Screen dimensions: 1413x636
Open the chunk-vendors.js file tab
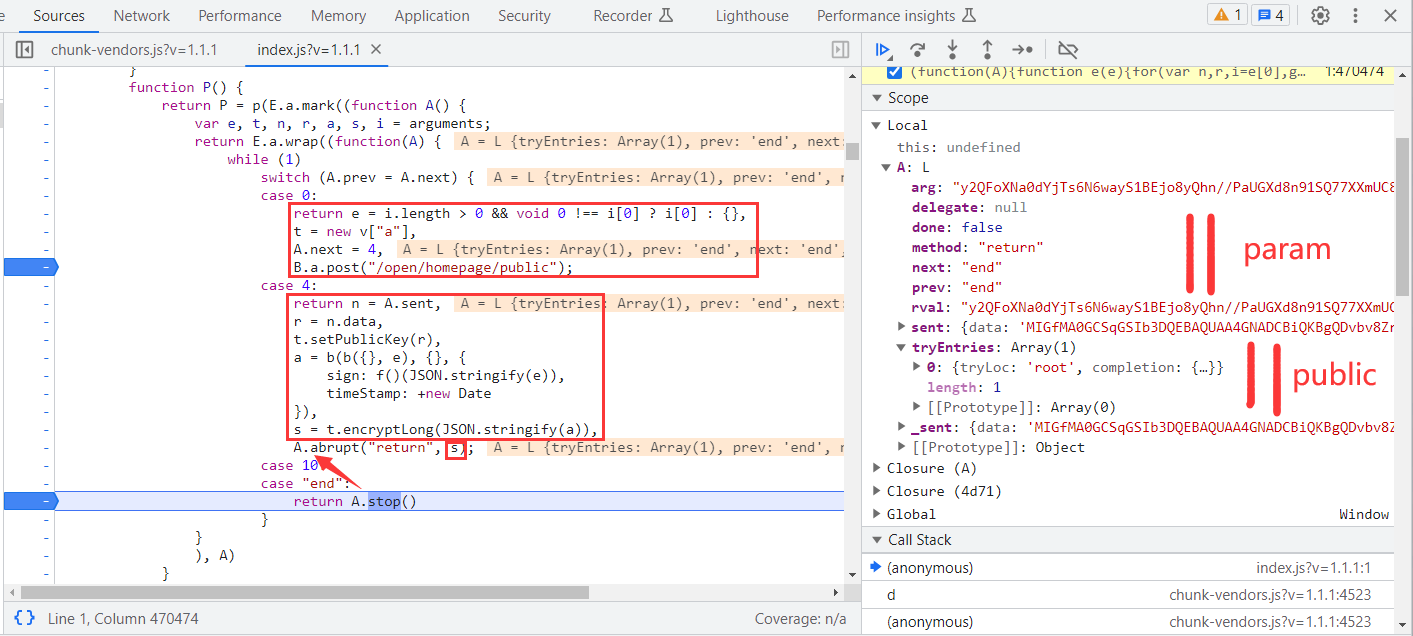(x=134, y=50)
